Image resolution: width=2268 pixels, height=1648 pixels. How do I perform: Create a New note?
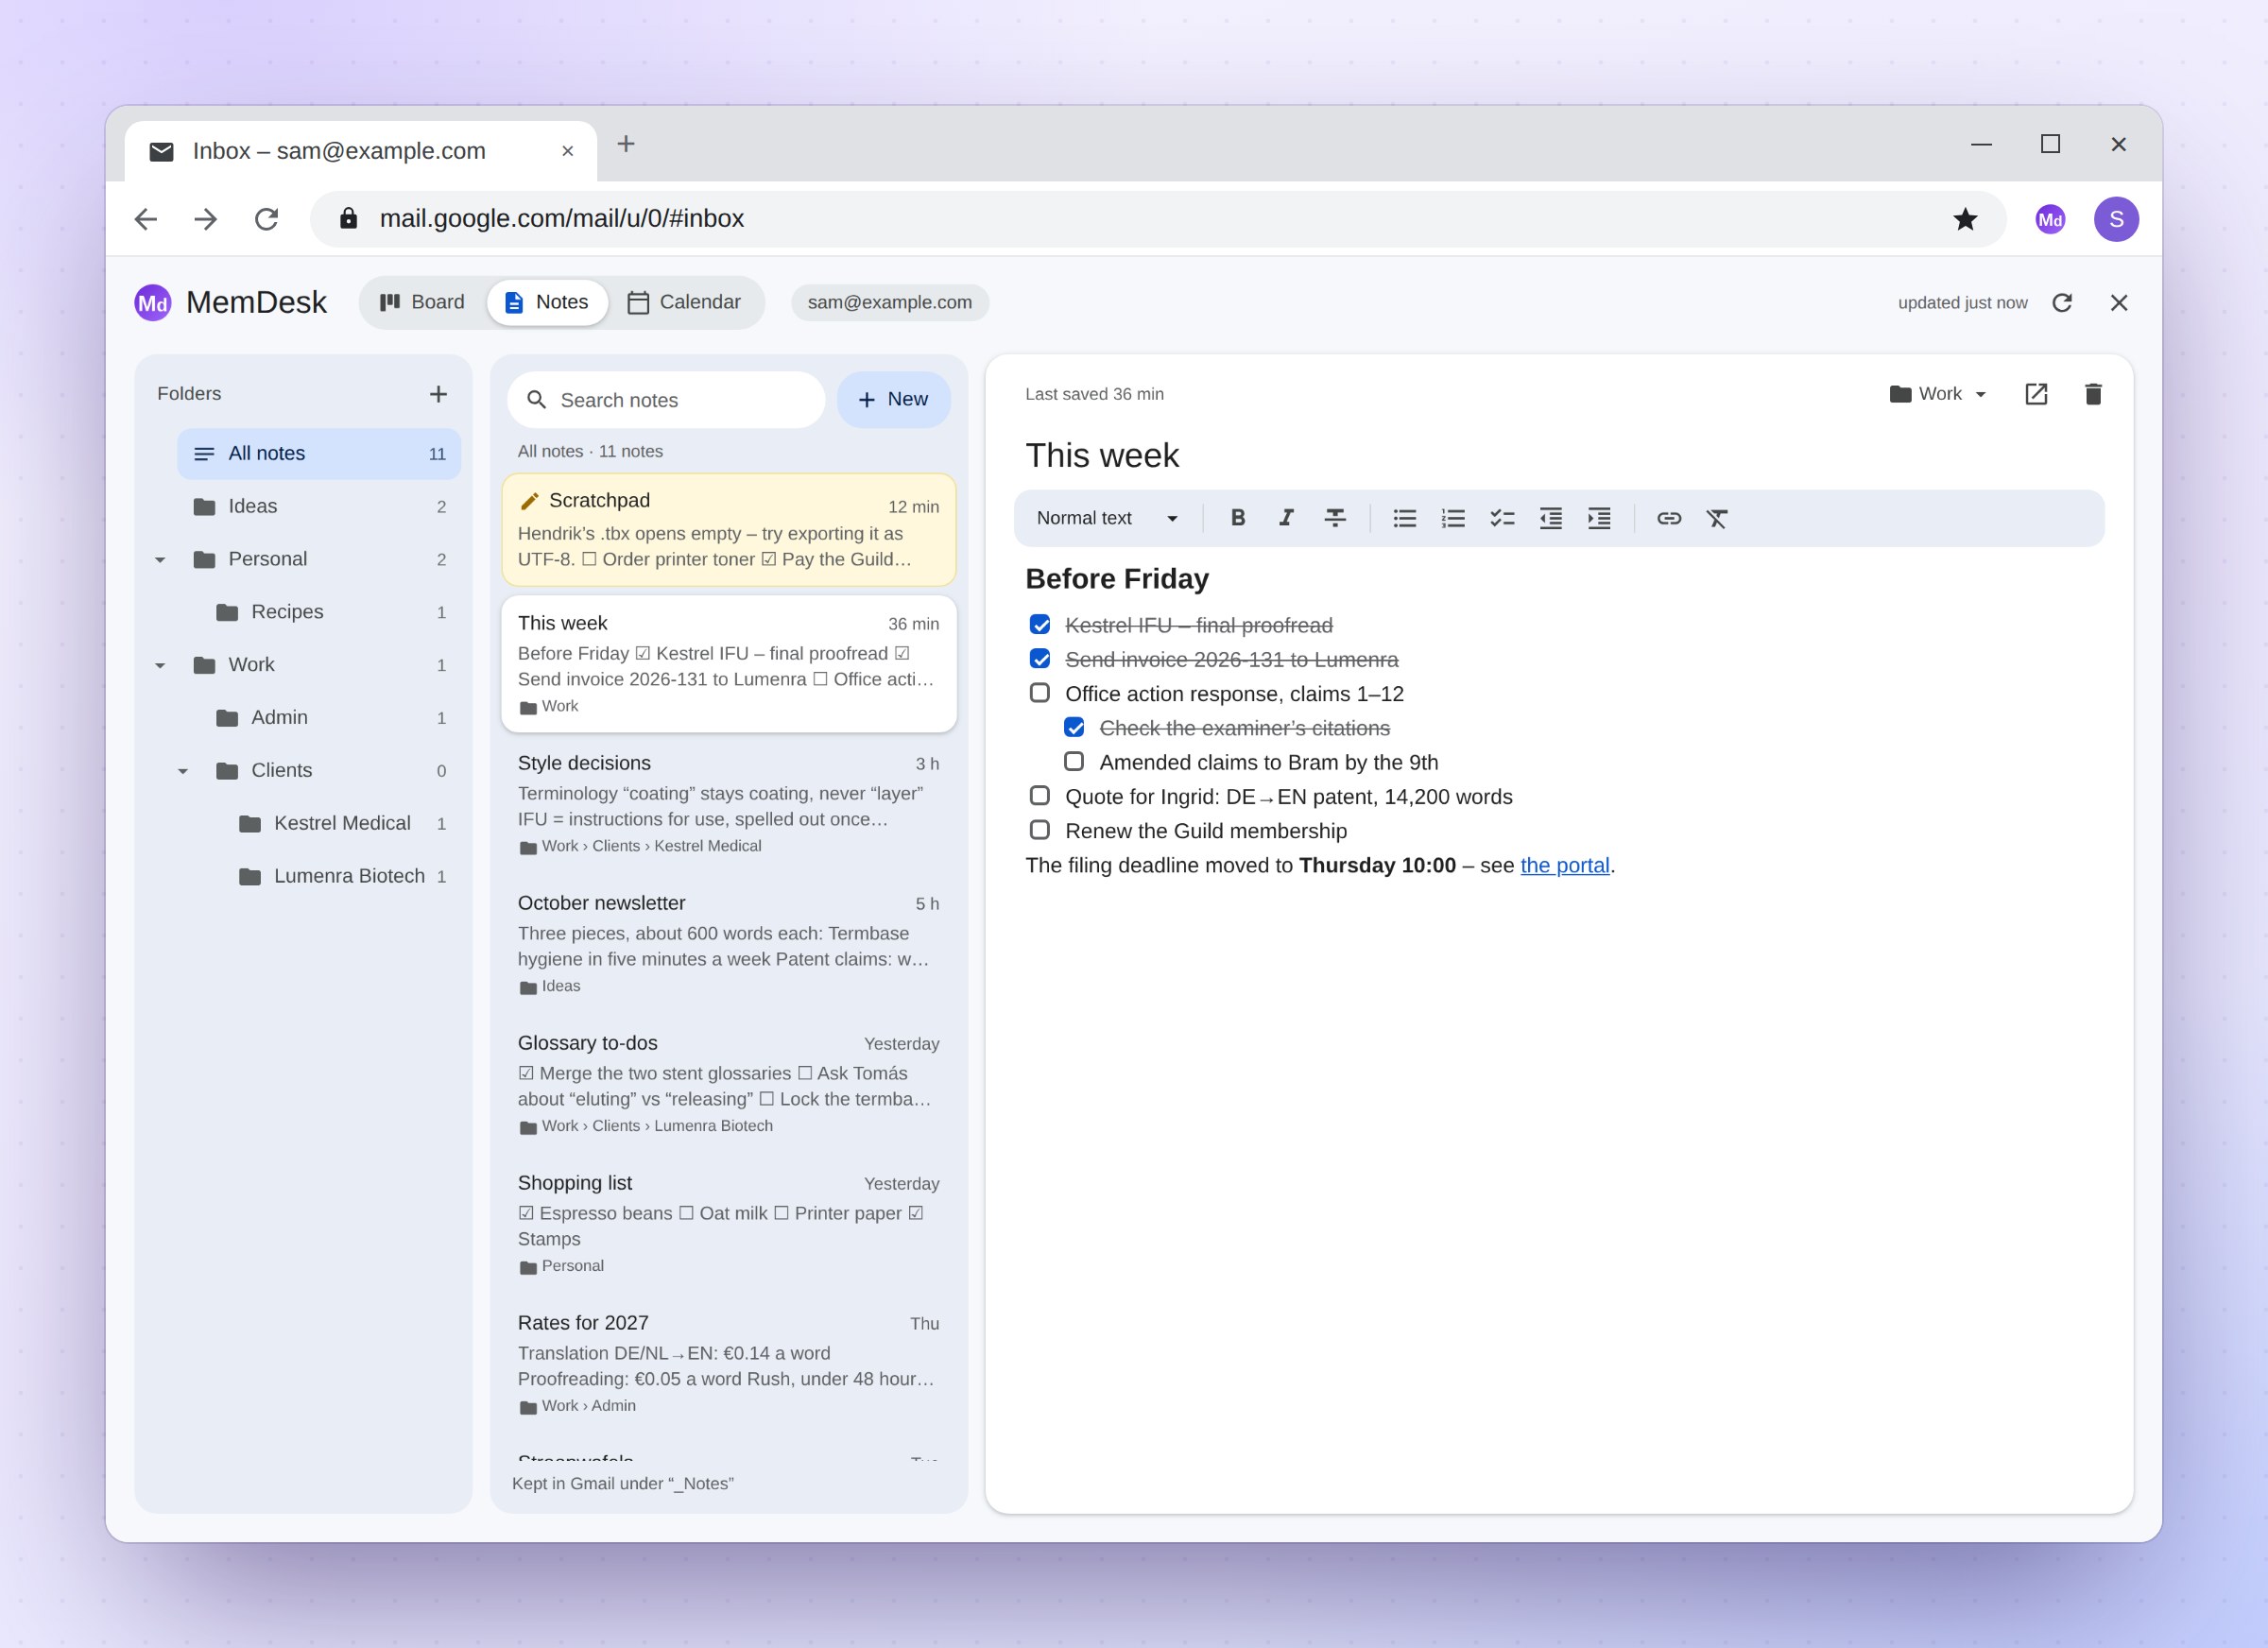tap(893, 400)
